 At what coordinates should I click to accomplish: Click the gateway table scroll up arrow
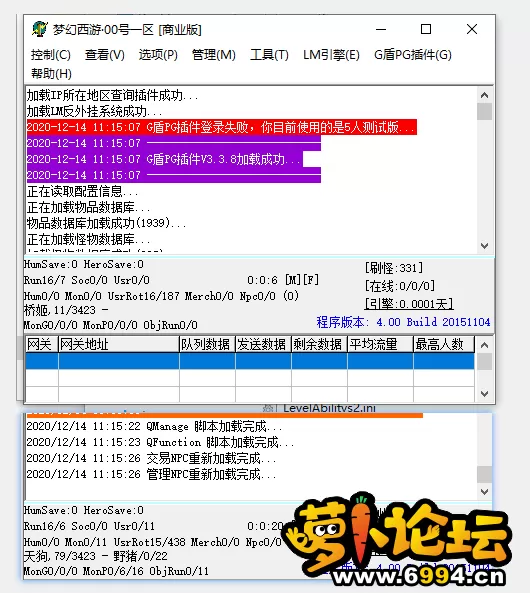coord(485,345)
